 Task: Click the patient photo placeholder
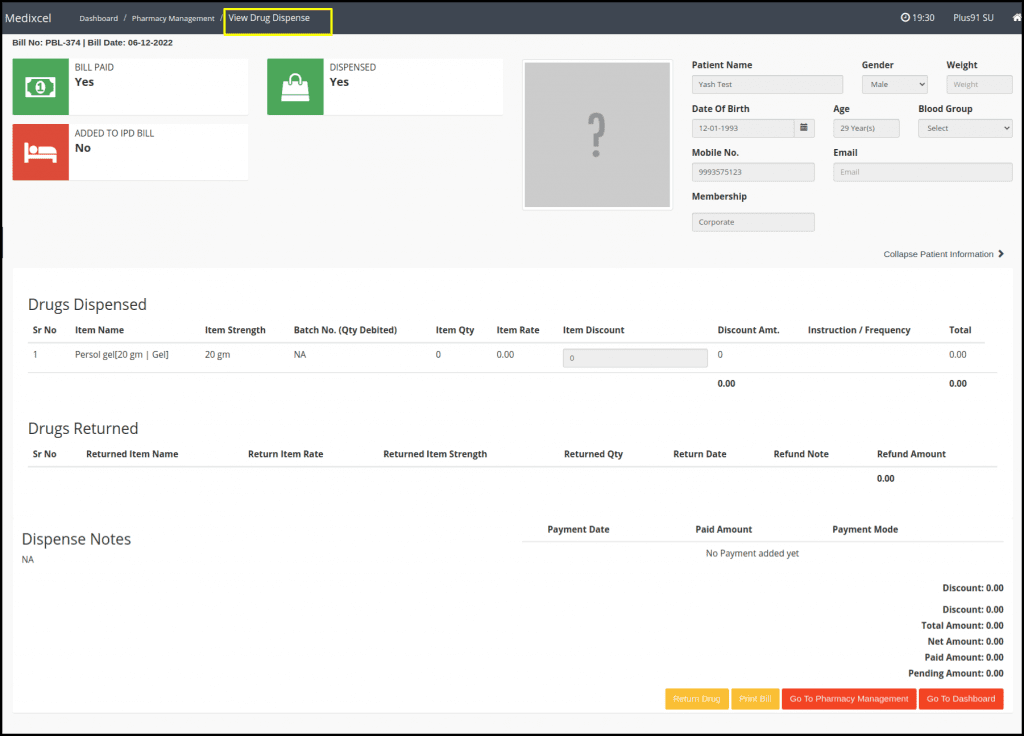[597, 134]
